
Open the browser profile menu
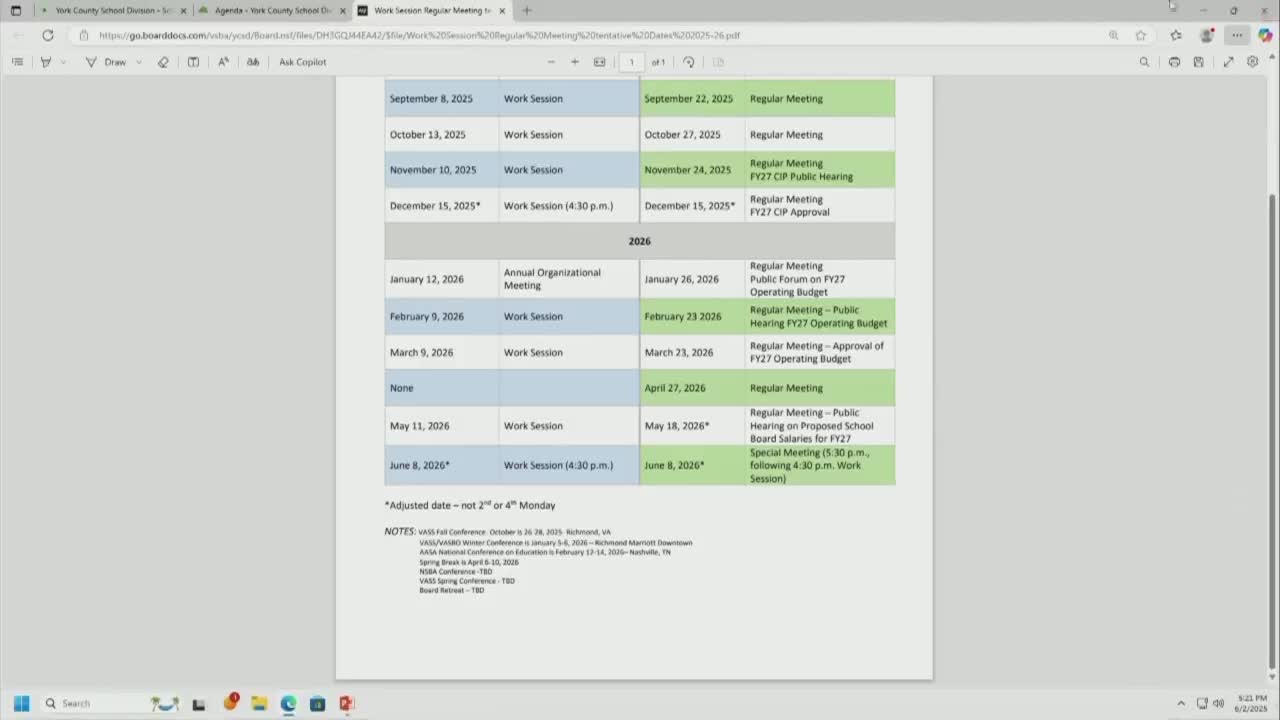pyautogui.click(x=1207, y=35)
